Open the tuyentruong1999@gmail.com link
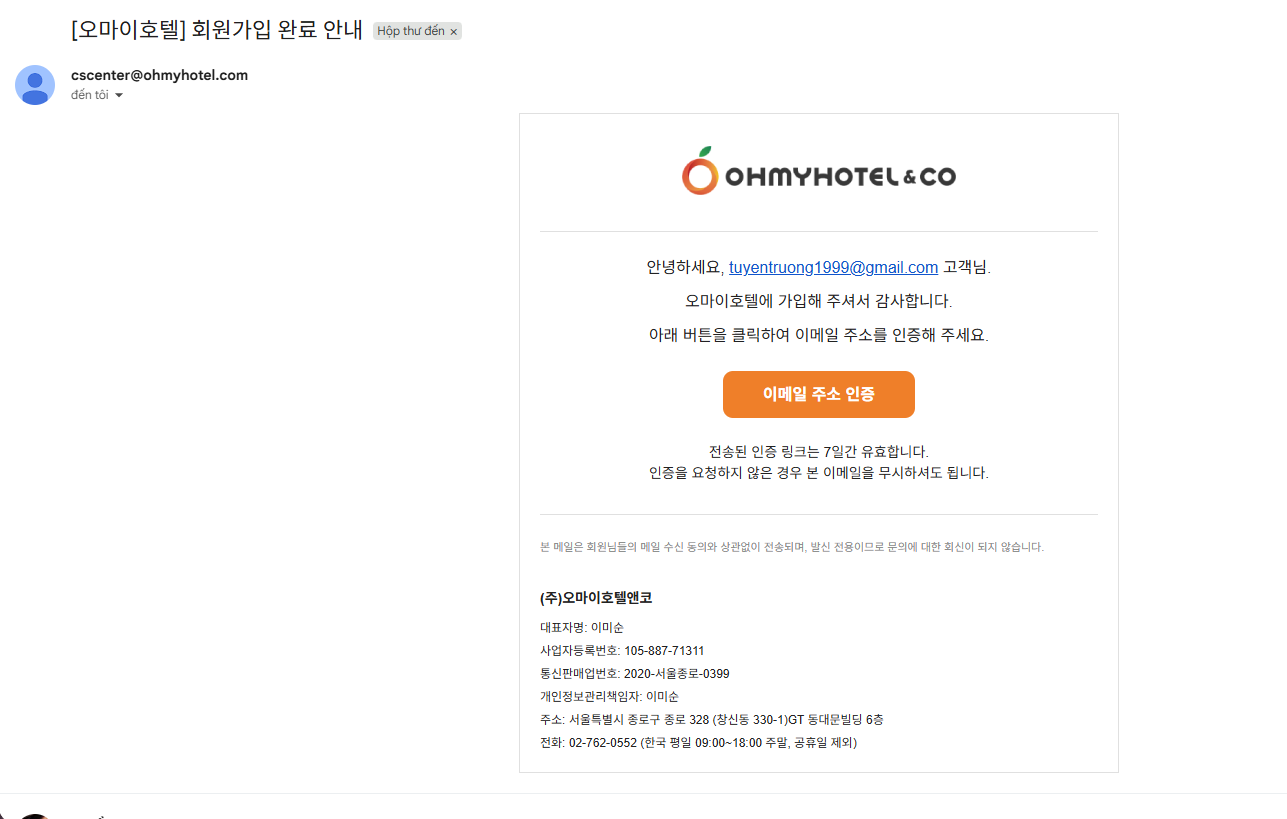 pyautogui.click(x=833, y=267)
